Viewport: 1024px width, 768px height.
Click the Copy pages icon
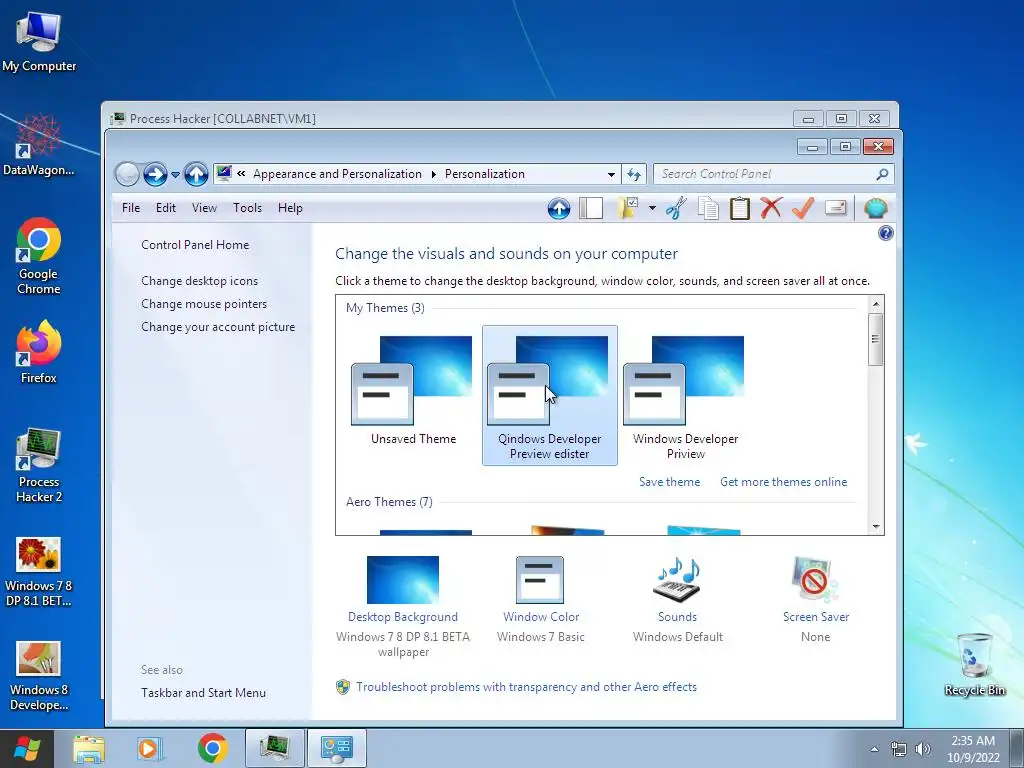click(708, 208)
